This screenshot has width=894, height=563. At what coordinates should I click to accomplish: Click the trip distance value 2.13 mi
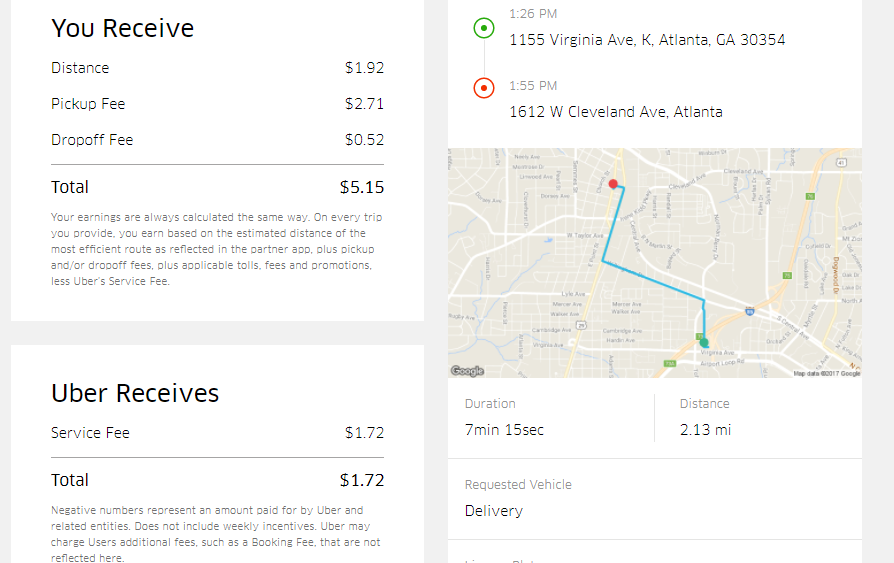(x=705, y=430)
